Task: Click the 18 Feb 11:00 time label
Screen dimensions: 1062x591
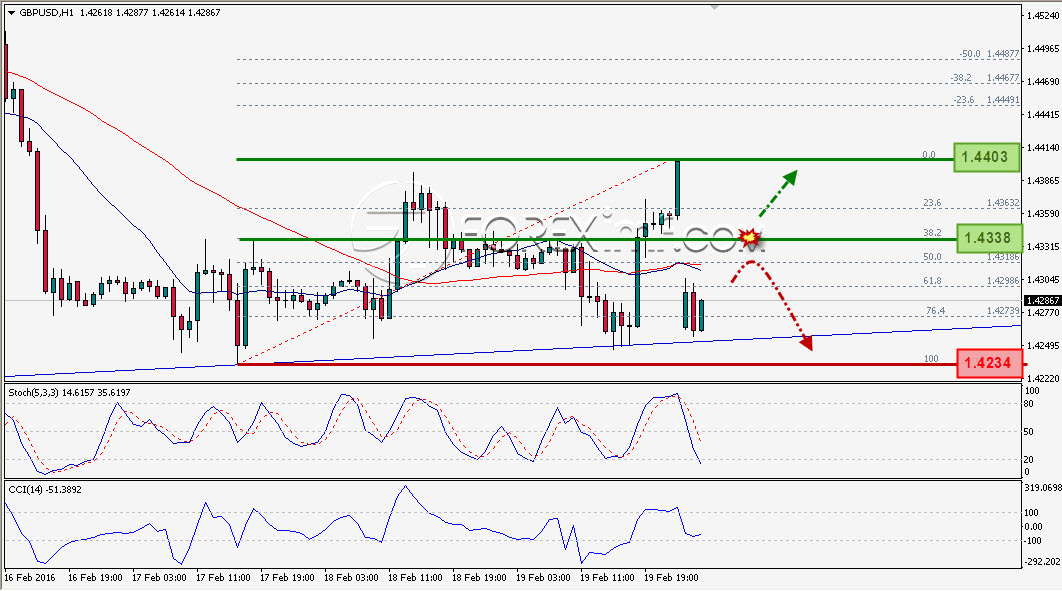Action: click(x=415, y=577)
